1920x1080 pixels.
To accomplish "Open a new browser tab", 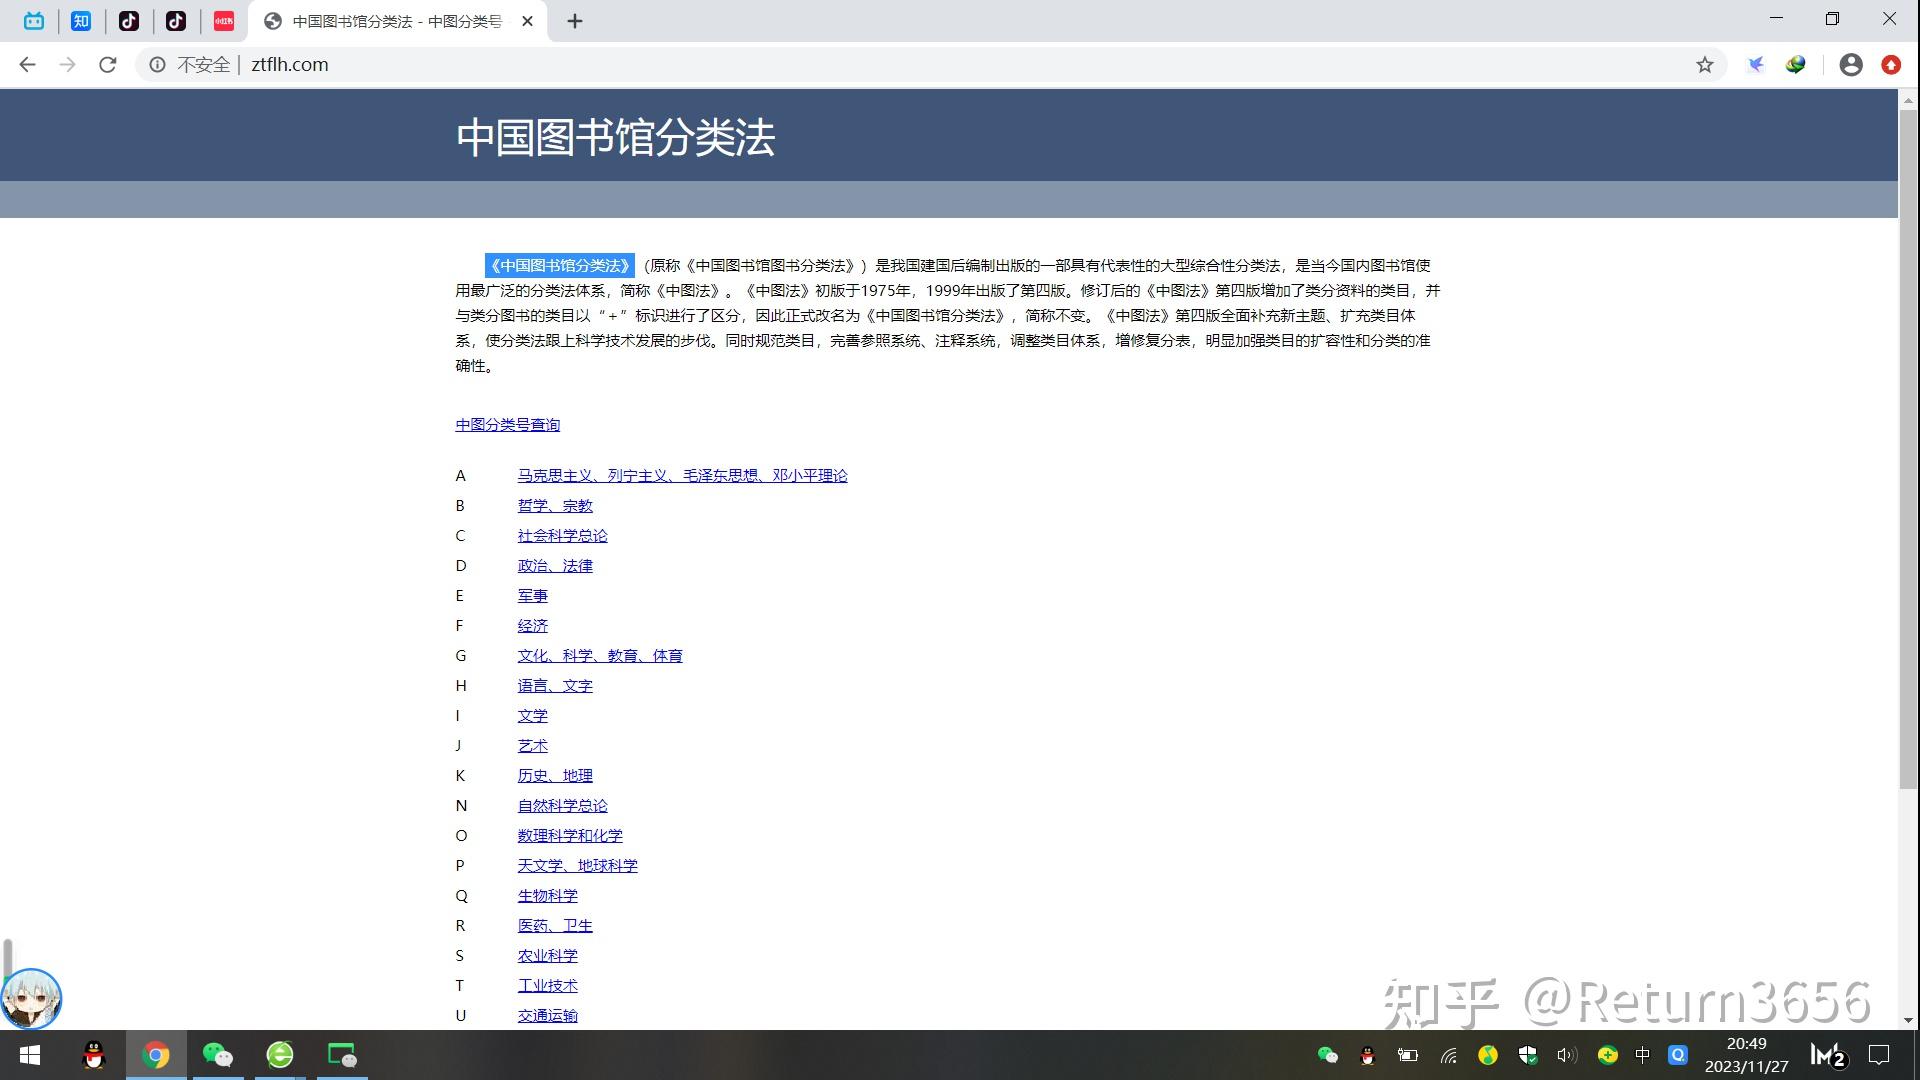I will pyautogui.click(x=574, y=21).
